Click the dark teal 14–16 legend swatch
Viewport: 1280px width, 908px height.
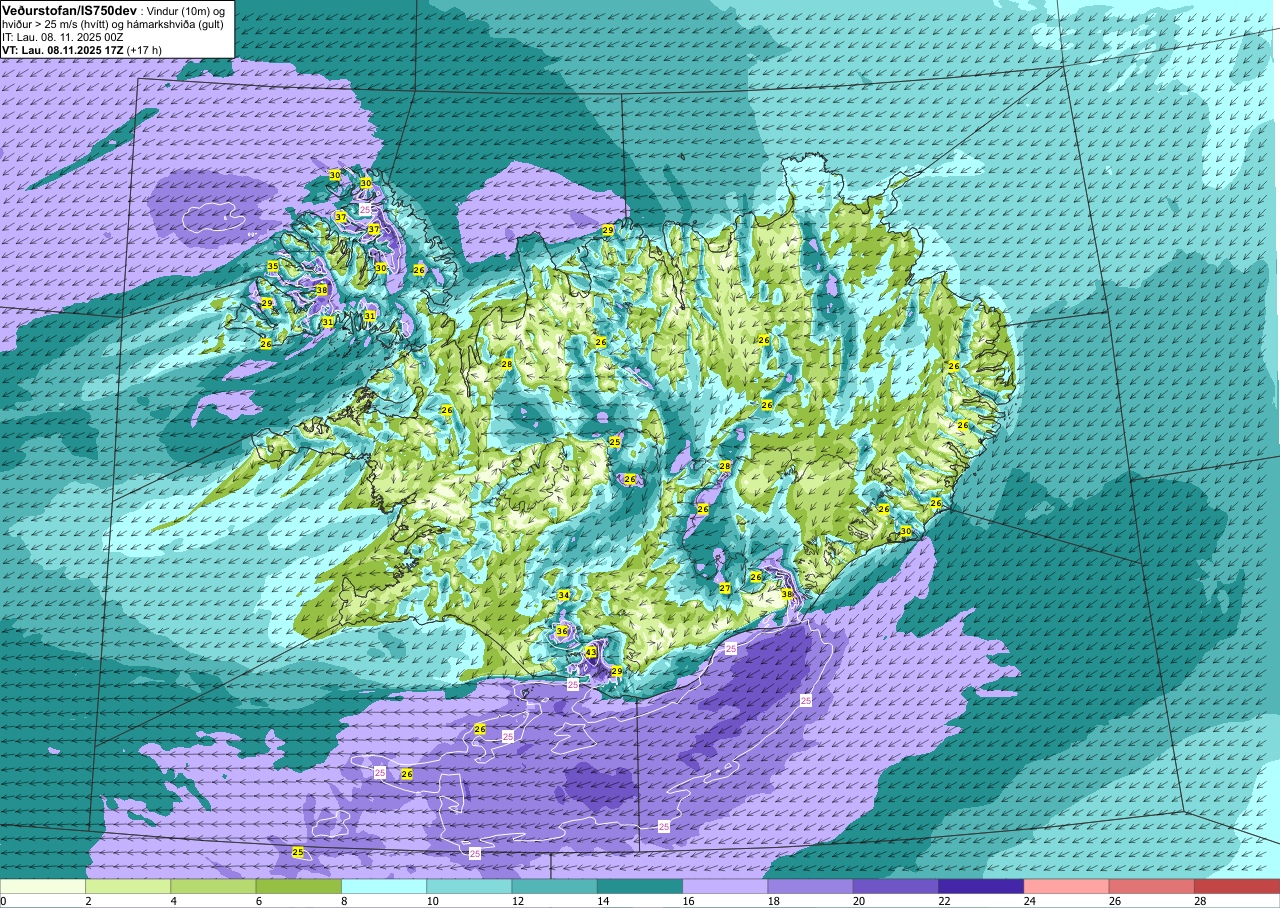click(x=640, y=886)
